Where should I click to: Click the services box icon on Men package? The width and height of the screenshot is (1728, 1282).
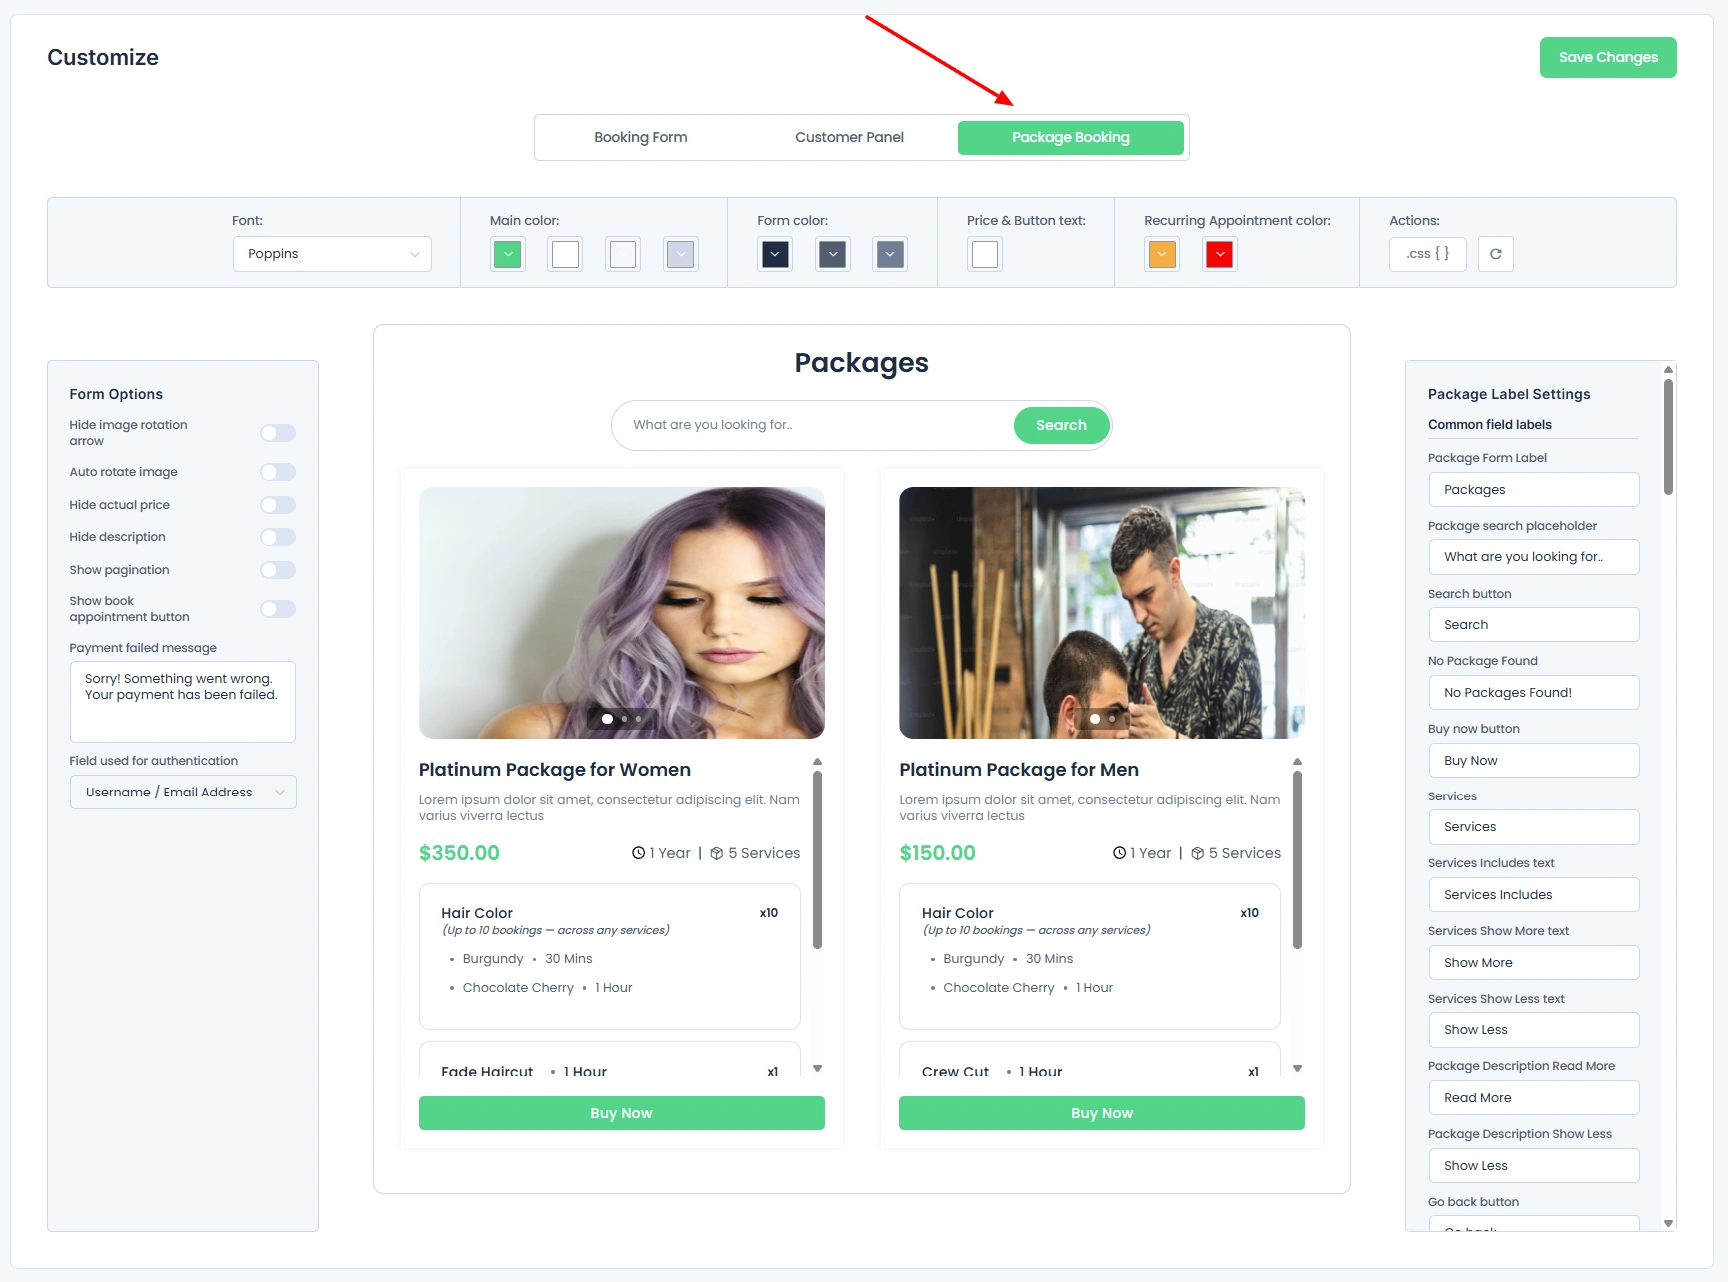pos(1197,853)
